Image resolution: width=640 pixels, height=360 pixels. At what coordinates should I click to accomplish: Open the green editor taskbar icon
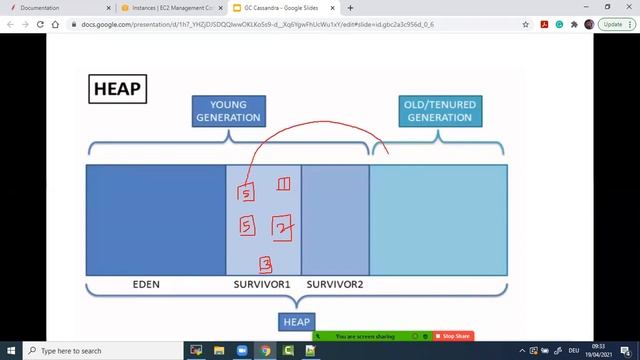click(x=310, y=351)
